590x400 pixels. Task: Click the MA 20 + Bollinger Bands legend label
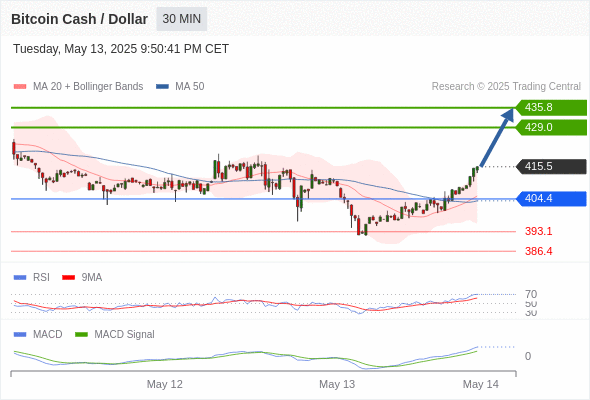pos(88,87)
